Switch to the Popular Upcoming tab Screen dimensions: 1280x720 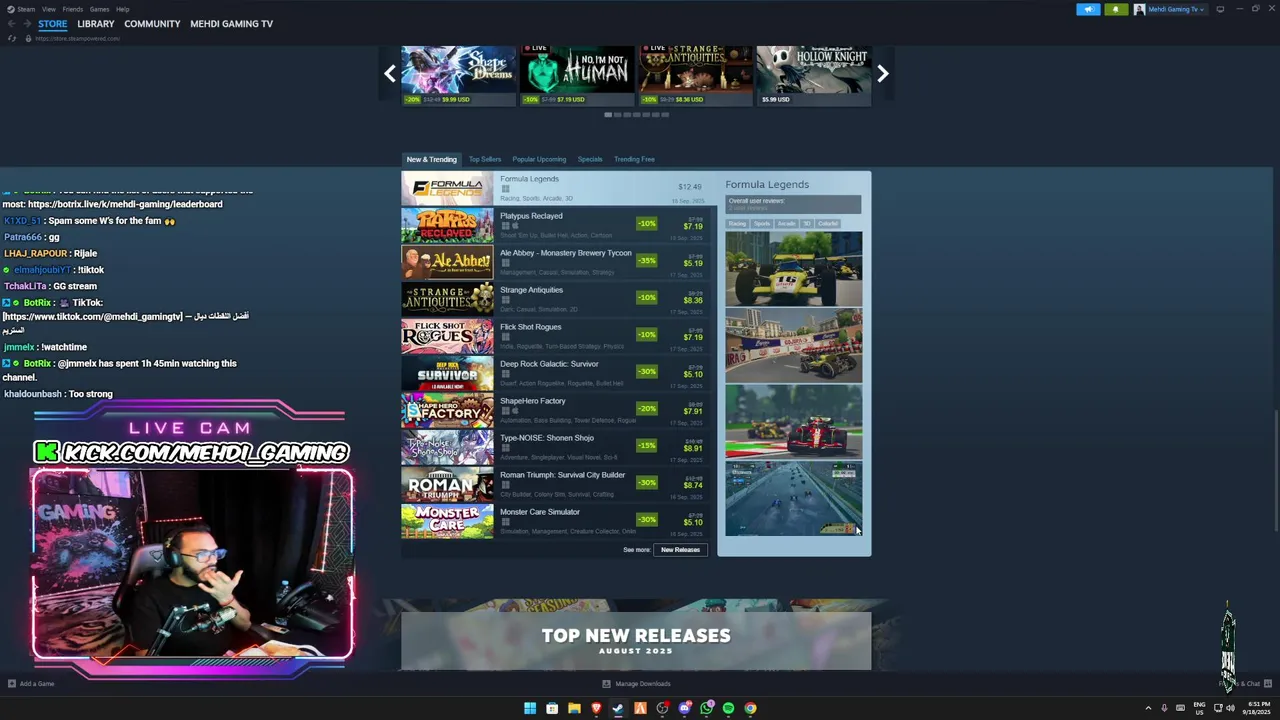(x=539, y=159)
